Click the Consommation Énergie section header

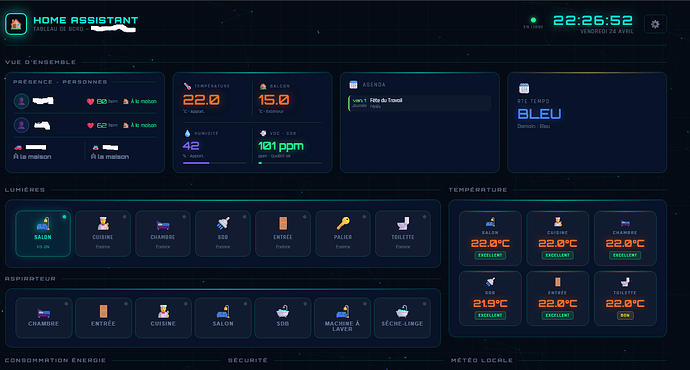[x=55, y=360]
